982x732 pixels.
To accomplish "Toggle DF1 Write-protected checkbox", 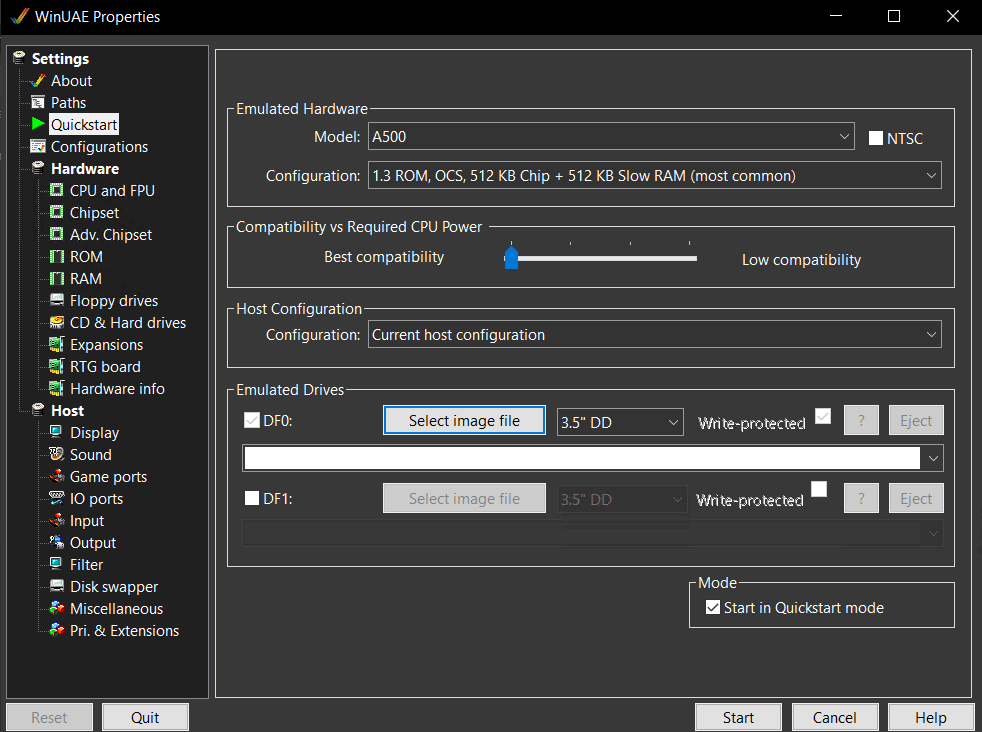I will click(819, 489).
